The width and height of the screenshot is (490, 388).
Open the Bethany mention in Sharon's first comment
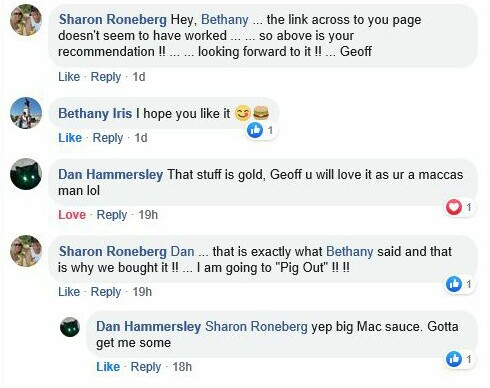point(225,20)
